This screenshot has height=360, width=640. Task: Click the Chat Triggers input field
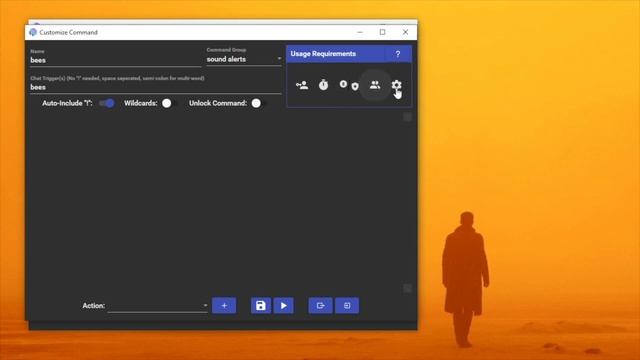click(156, 87)
